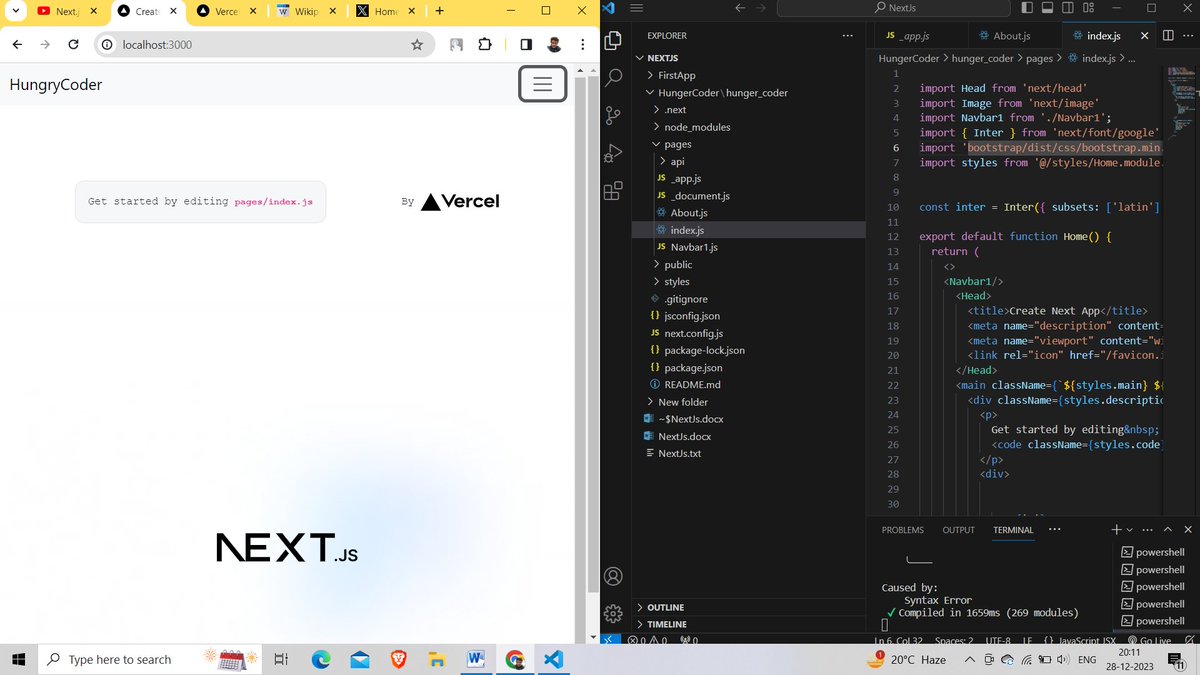Image resolution: width=1200 pixels, height=675 pixels.
Task: Click the HungryCoder brand link
Action: coord(56,84)
